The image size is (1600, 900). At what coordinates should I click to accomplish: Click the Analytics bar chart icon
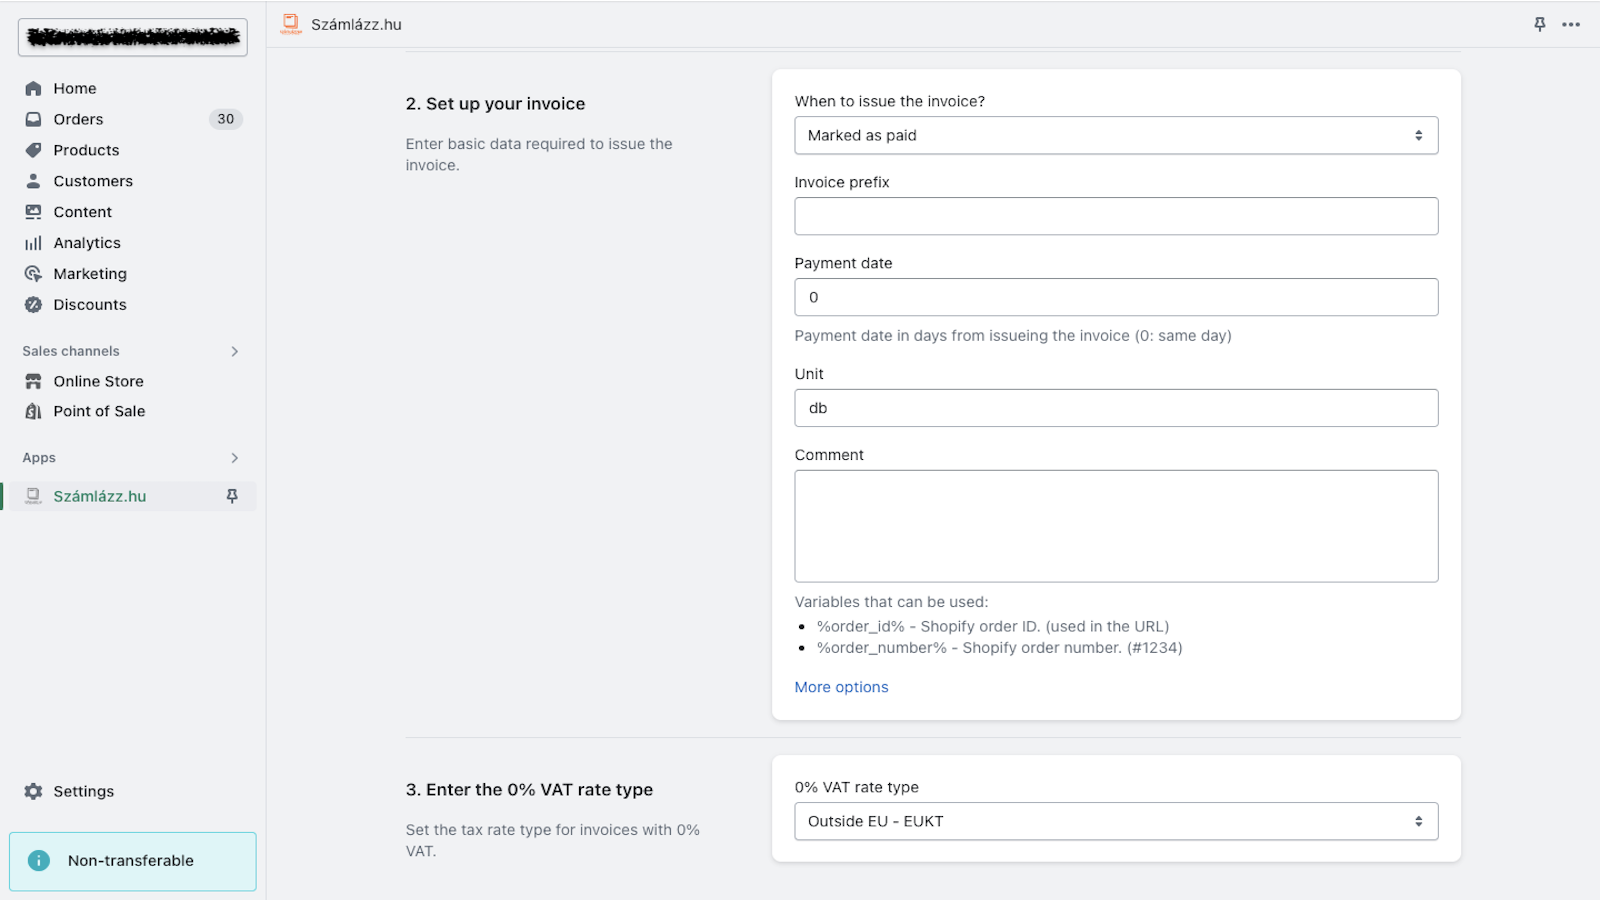point(33,243)
